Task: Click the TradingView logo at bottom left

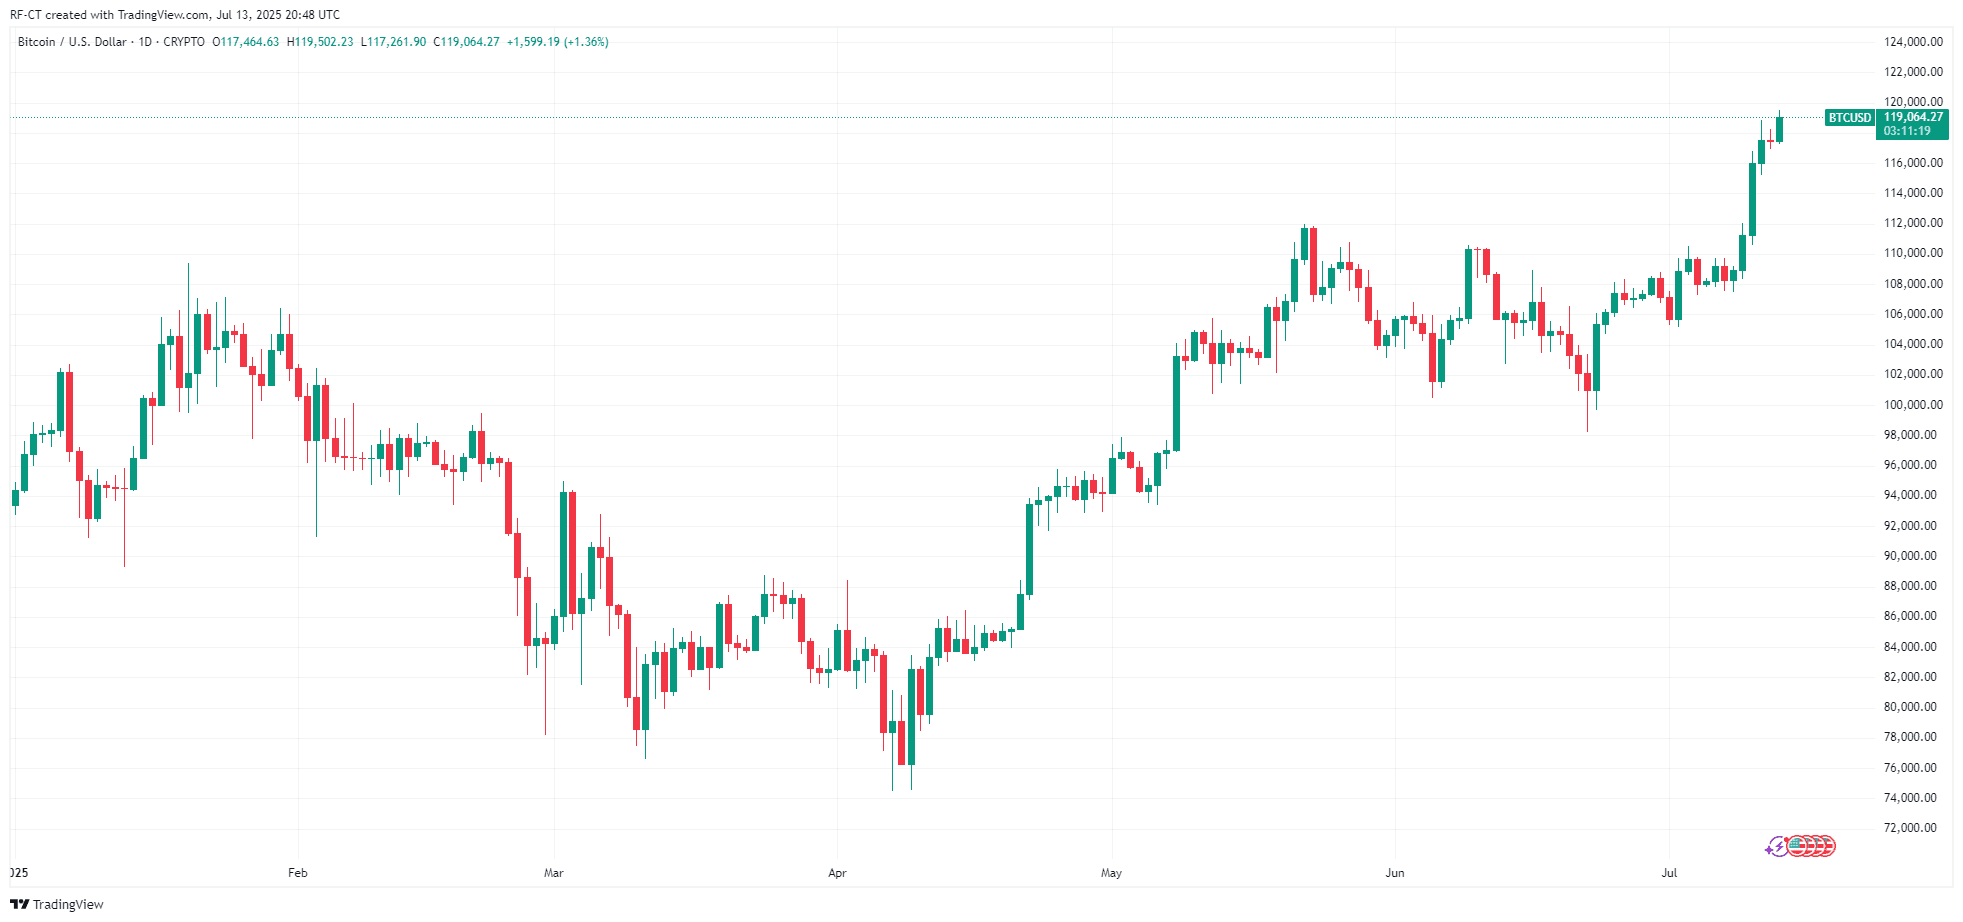Action: pyautogui.click(x=57, y=904)
